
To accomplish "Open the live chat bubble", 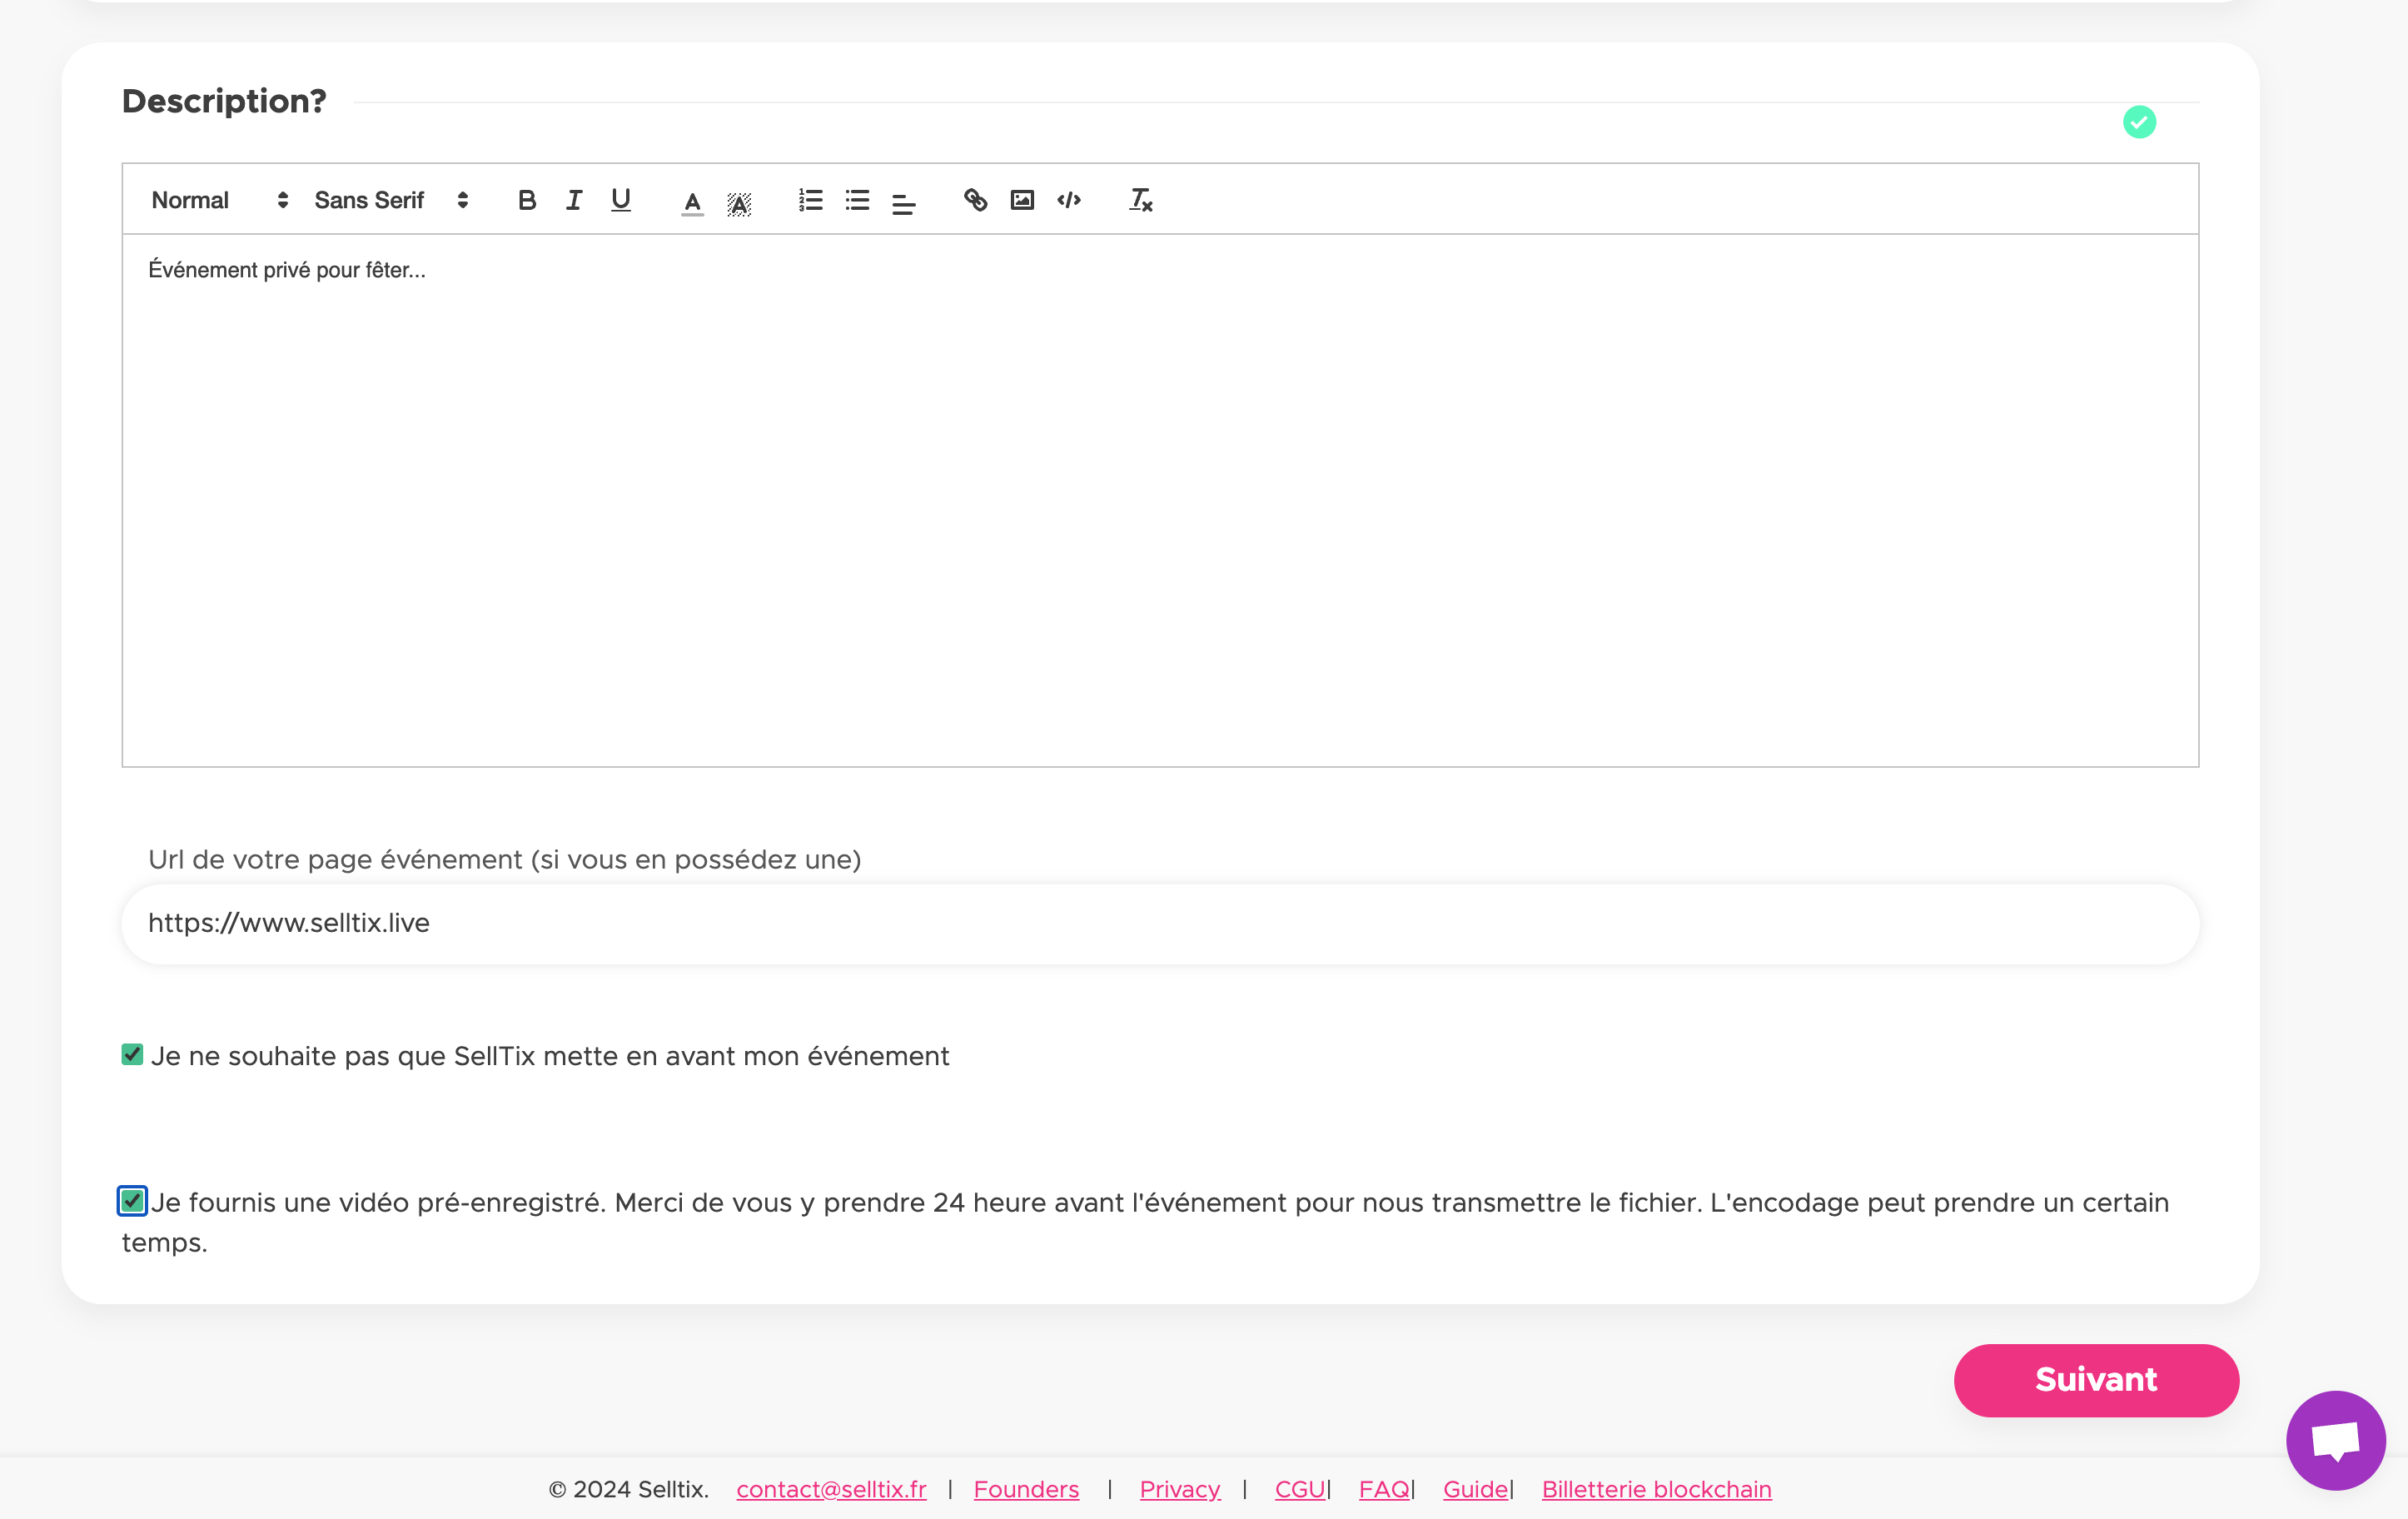I will [2335, 1440].
